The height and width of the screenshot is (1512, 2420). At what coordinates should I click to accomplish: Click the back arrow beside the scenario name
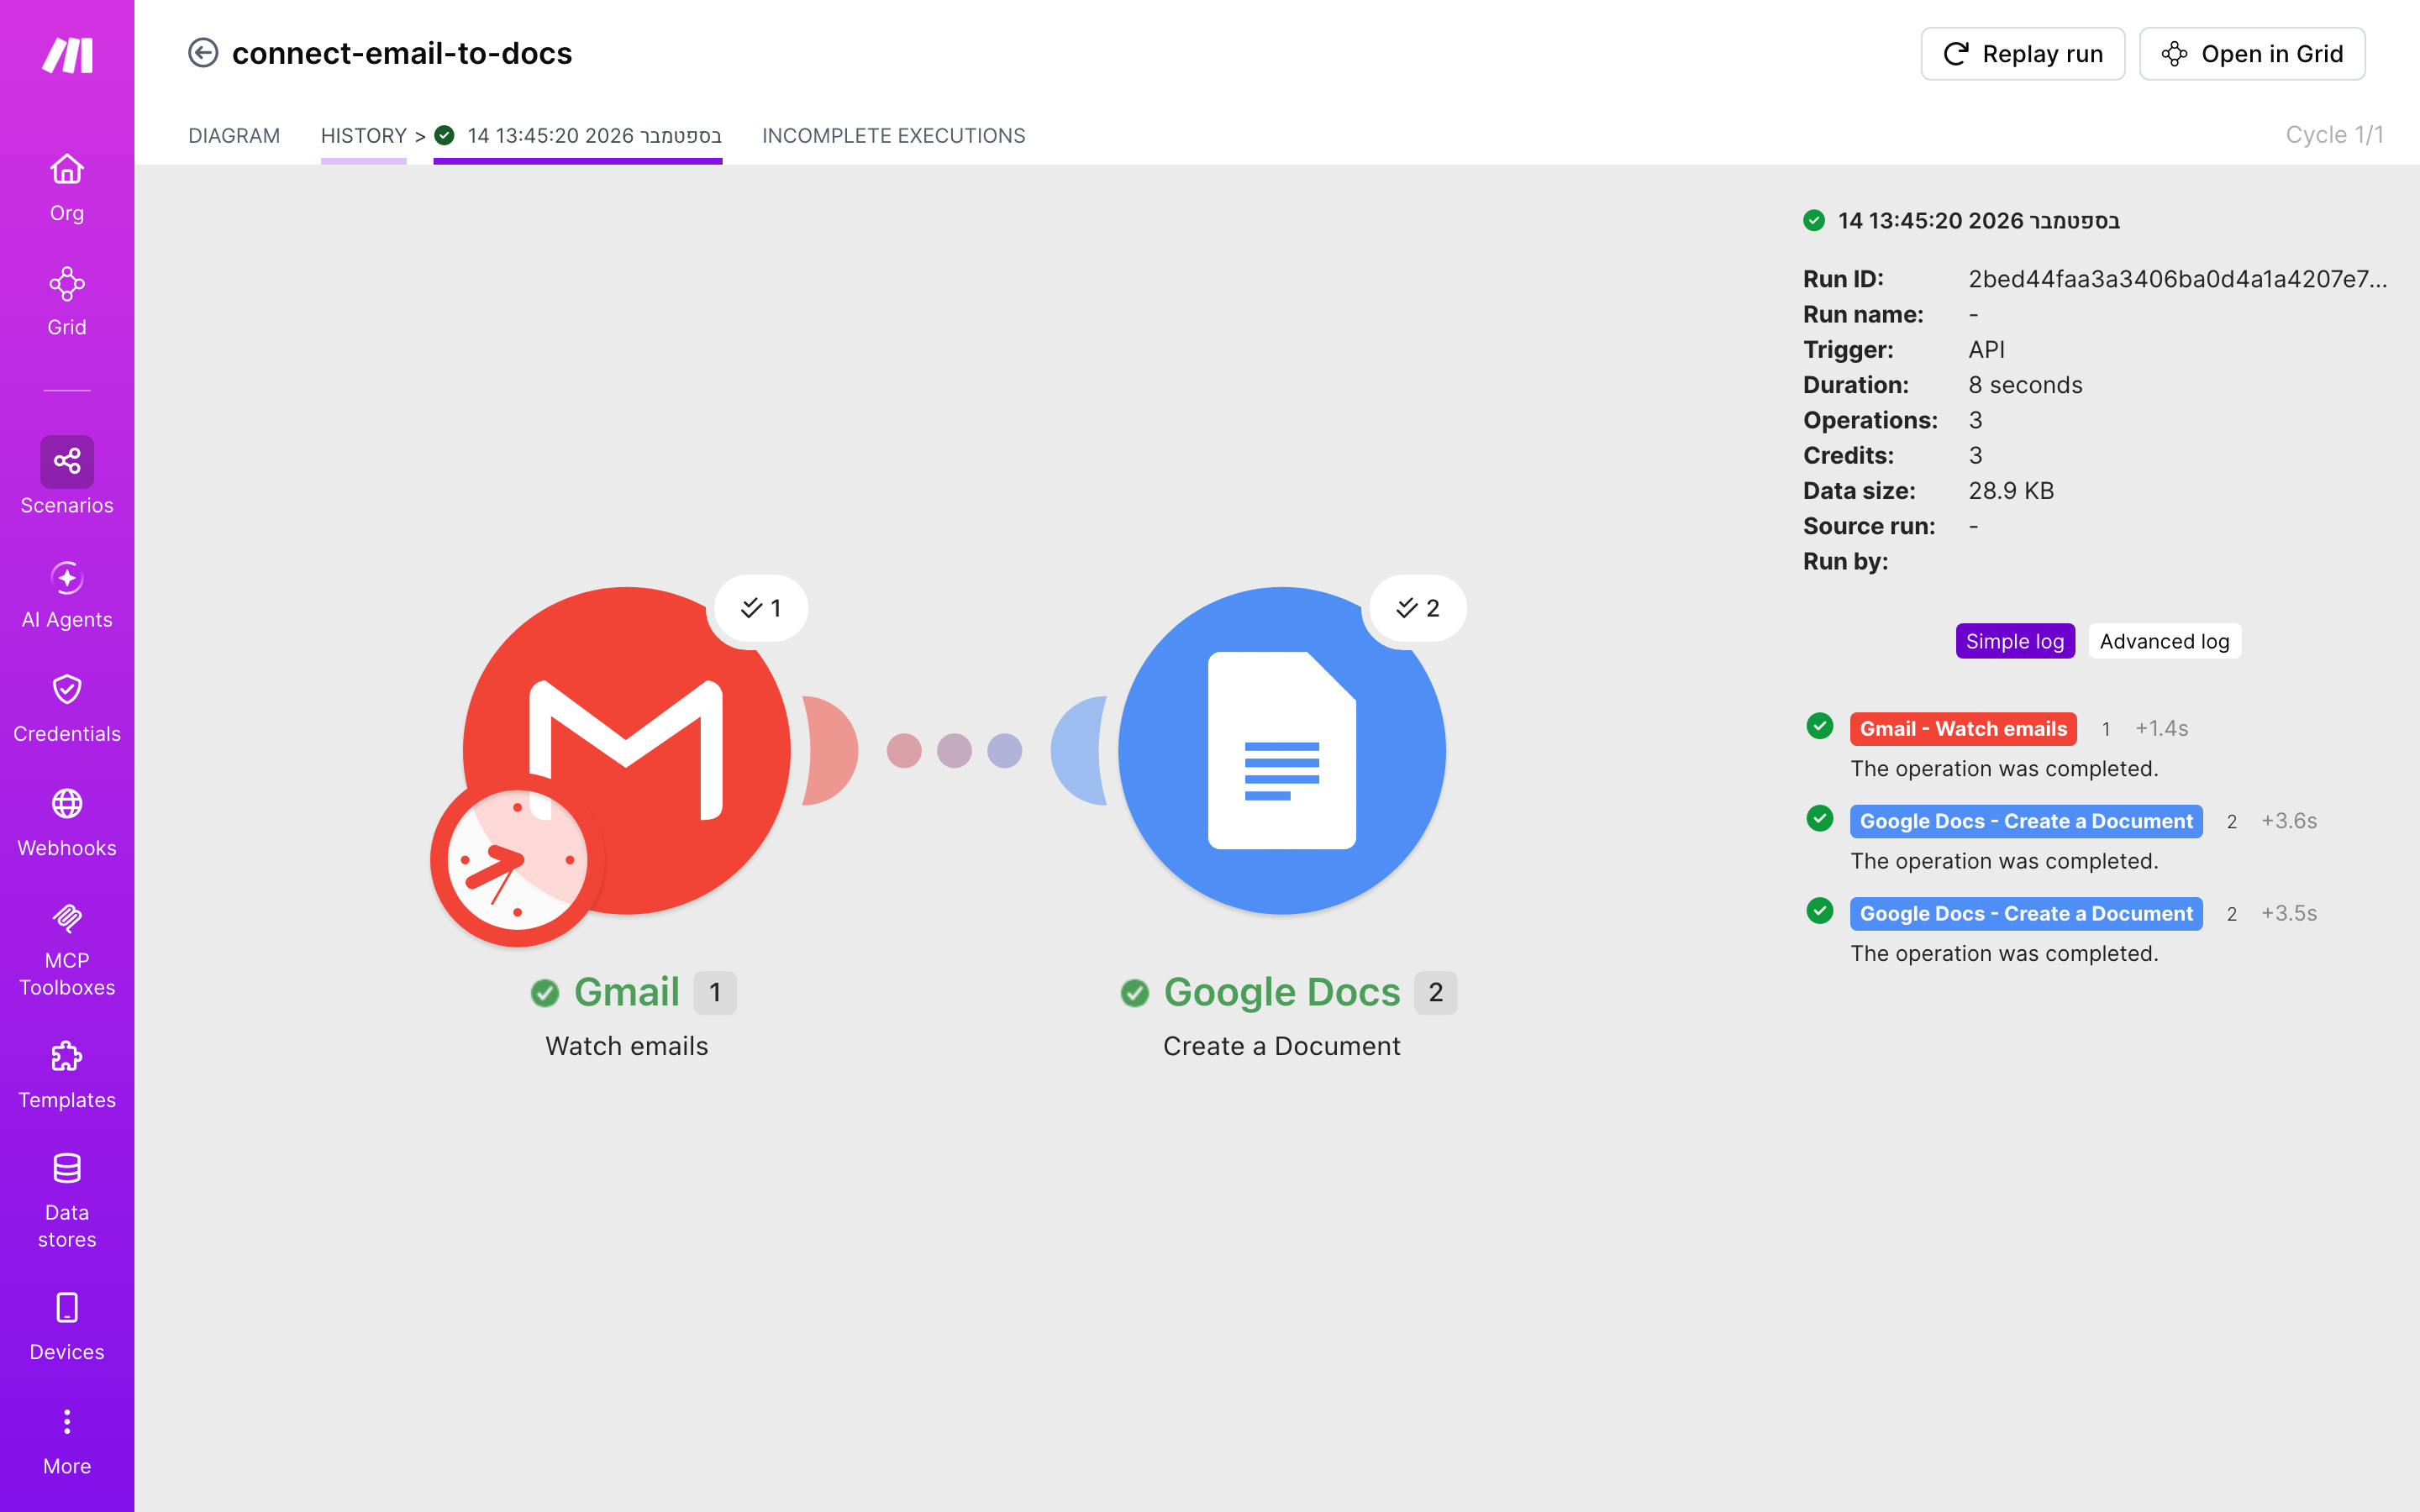(203, 53)
